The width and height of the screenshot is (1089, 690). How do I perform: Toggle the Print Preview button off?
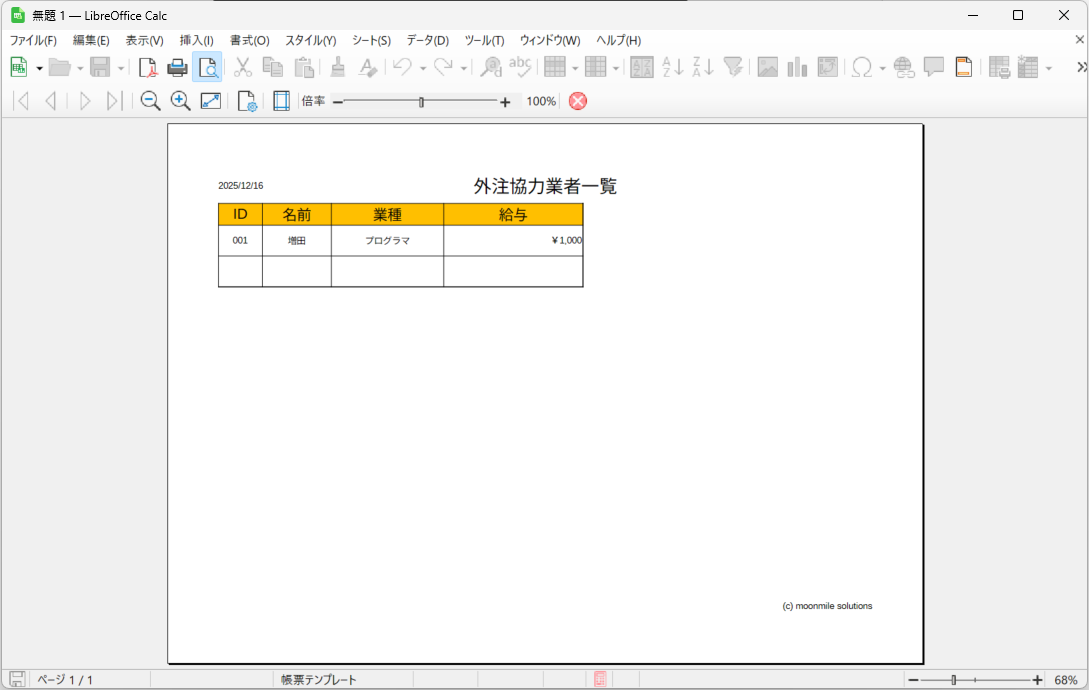(207, 67)
